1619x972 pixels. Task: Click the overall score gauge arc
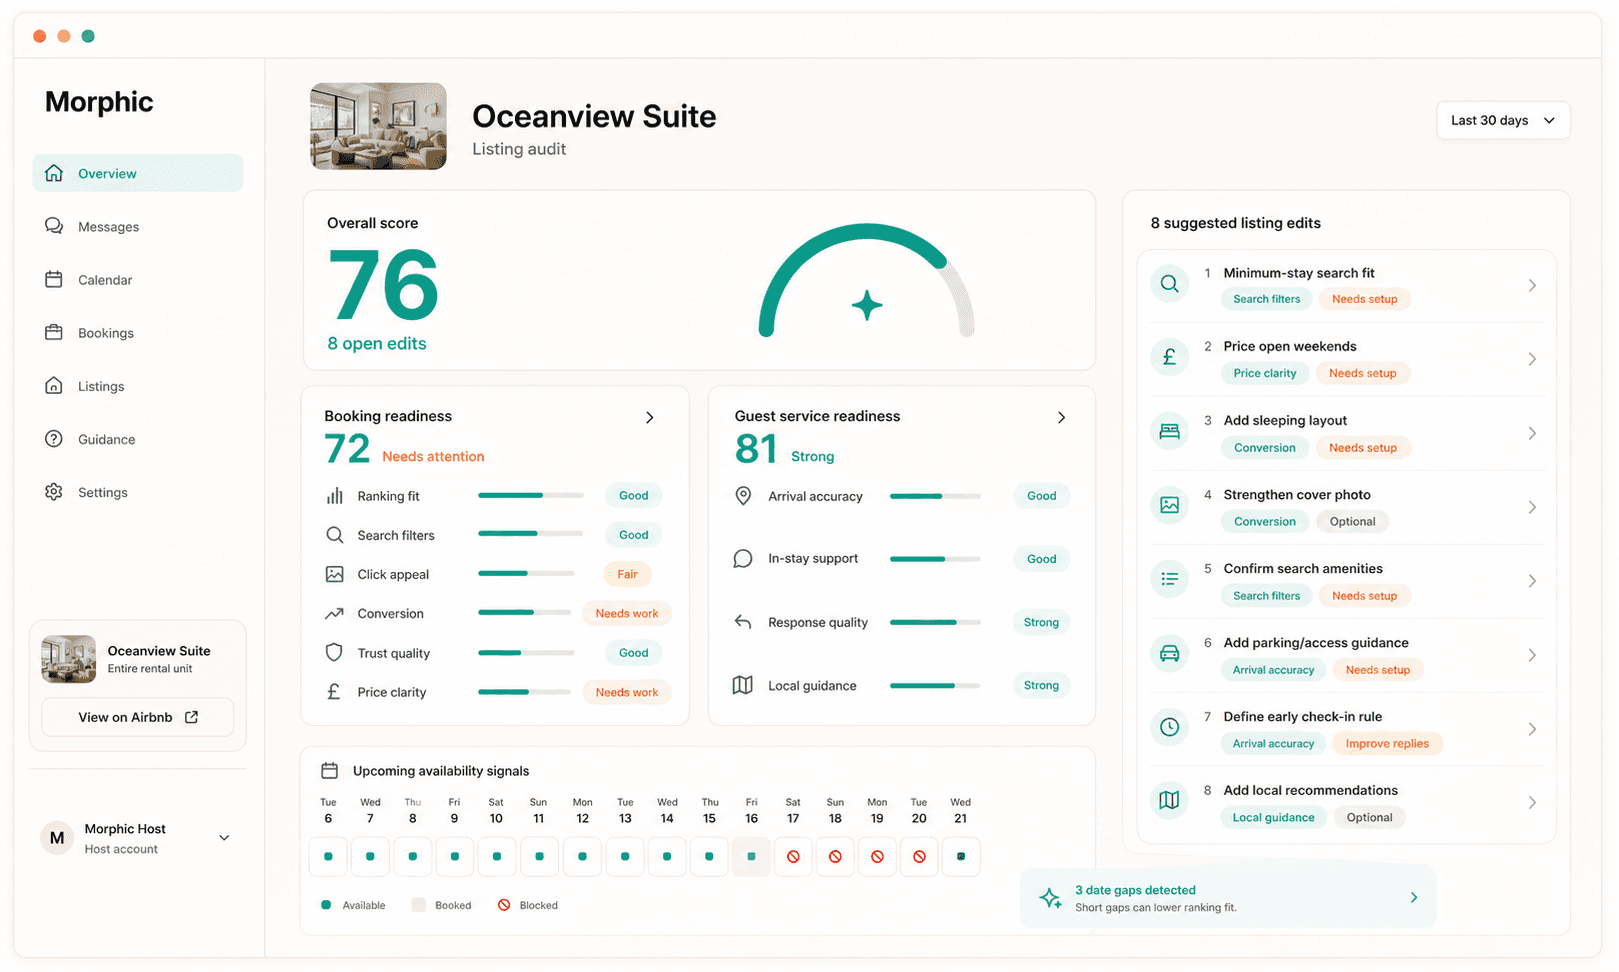[866, 280]
